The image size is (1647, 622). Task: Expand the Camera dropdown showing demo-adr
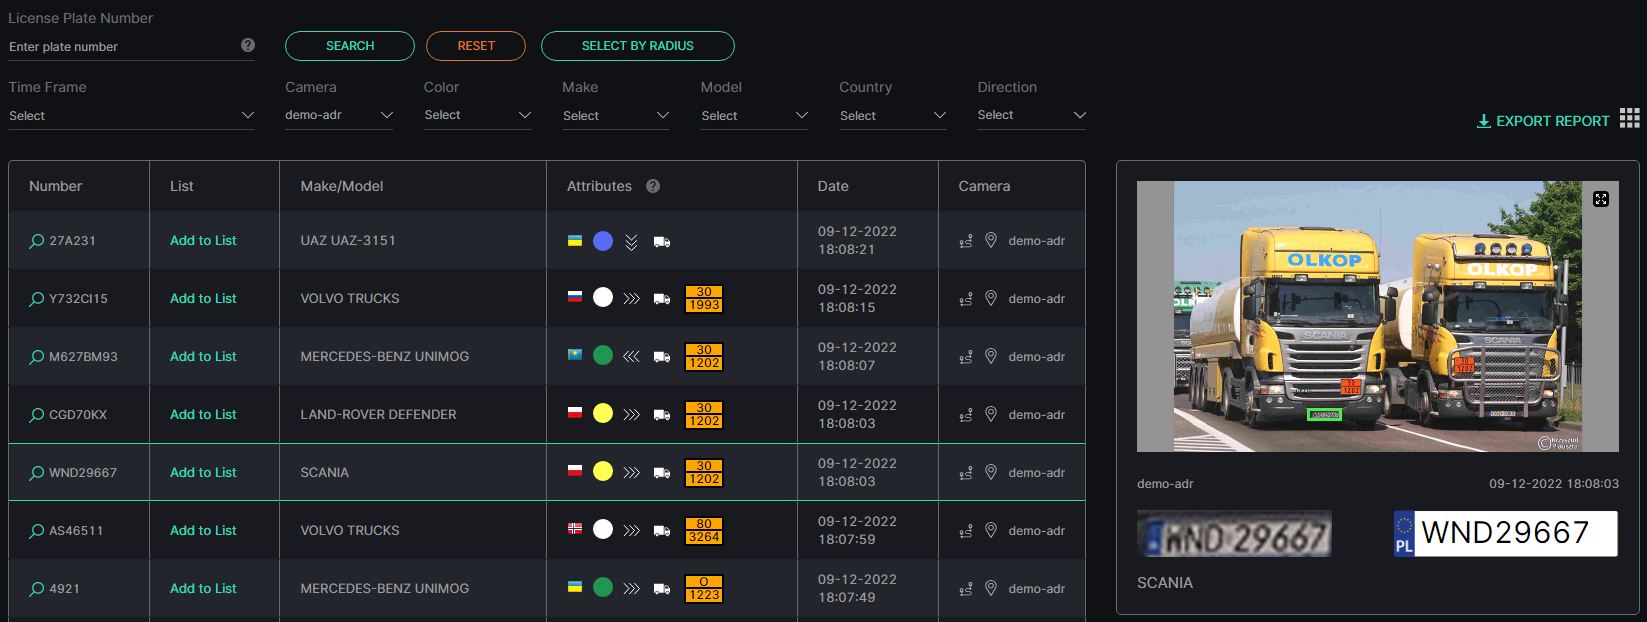coord(339,116)
